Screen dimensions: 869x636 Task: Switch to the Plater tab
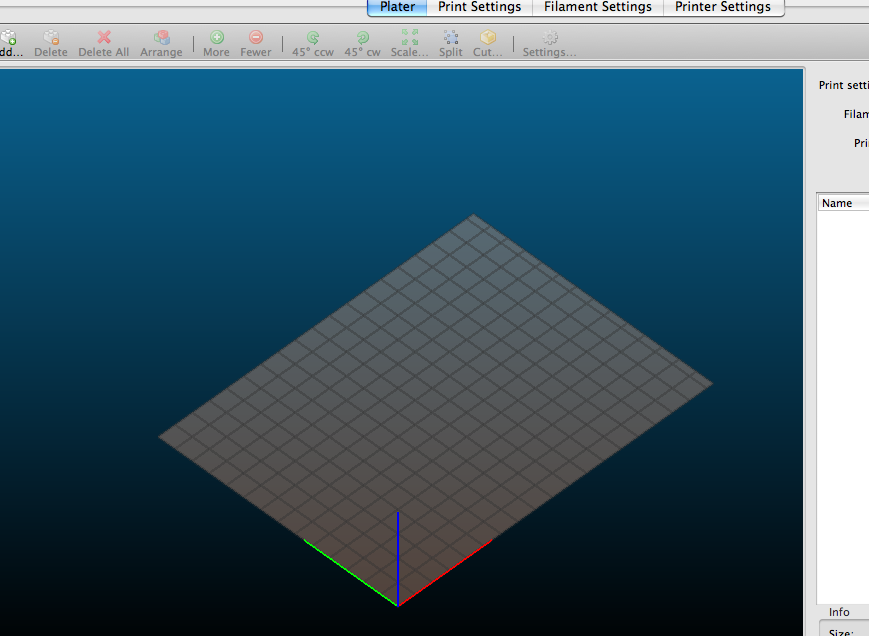click(x=397, y=7)
